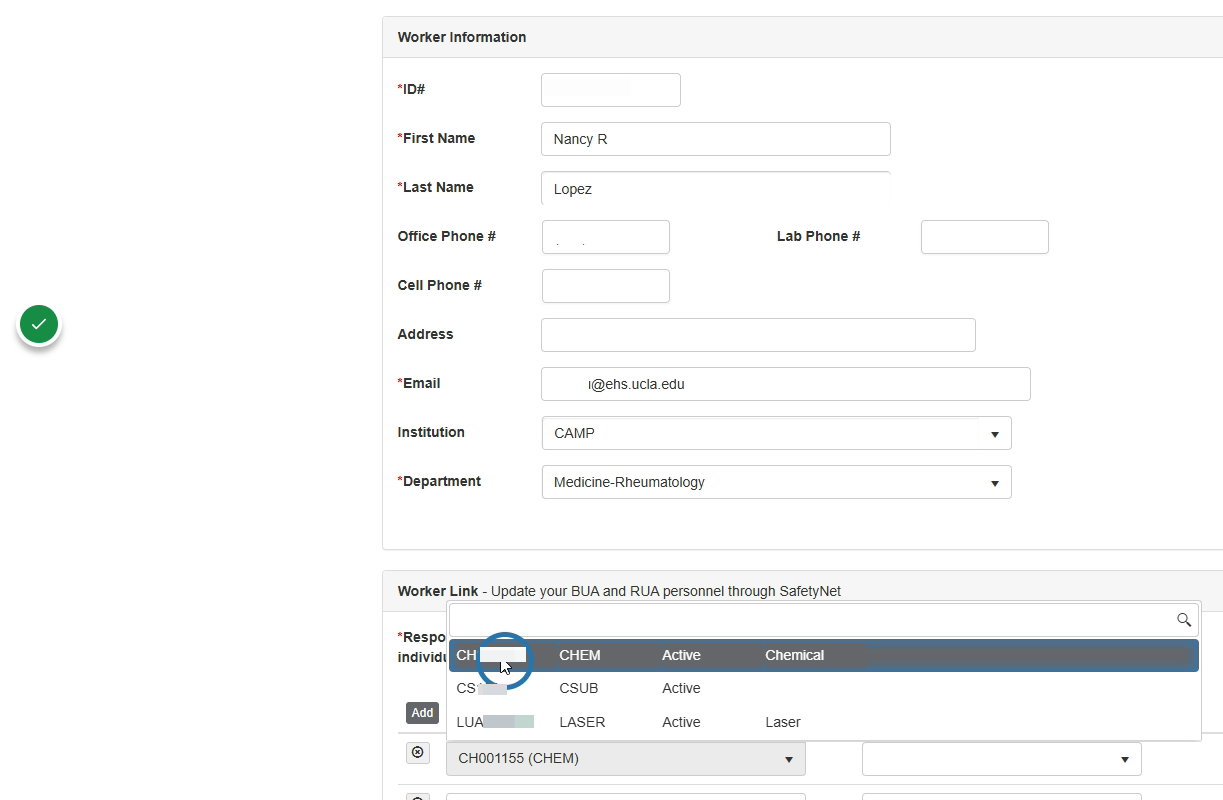Select the CSUB Active option
The width and height of the screenshot is (1223, 800).
point(824,688)
